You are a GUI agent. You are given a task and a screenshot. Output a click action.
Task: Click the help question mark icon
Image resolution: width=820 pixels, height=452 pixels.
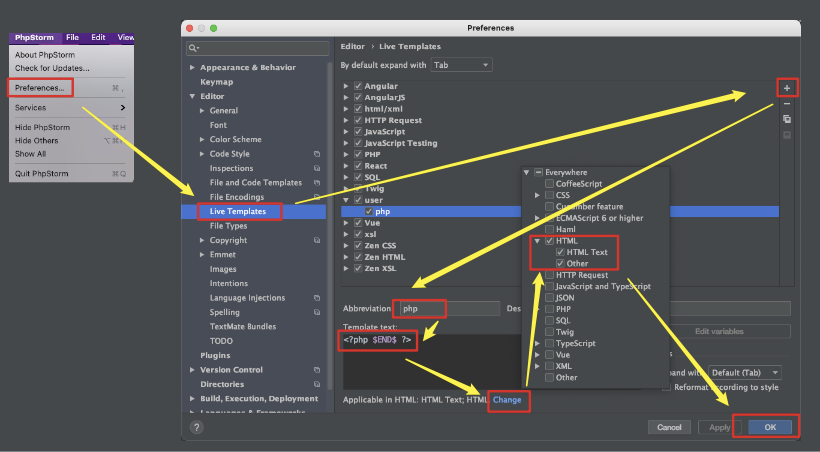[196, 427]
